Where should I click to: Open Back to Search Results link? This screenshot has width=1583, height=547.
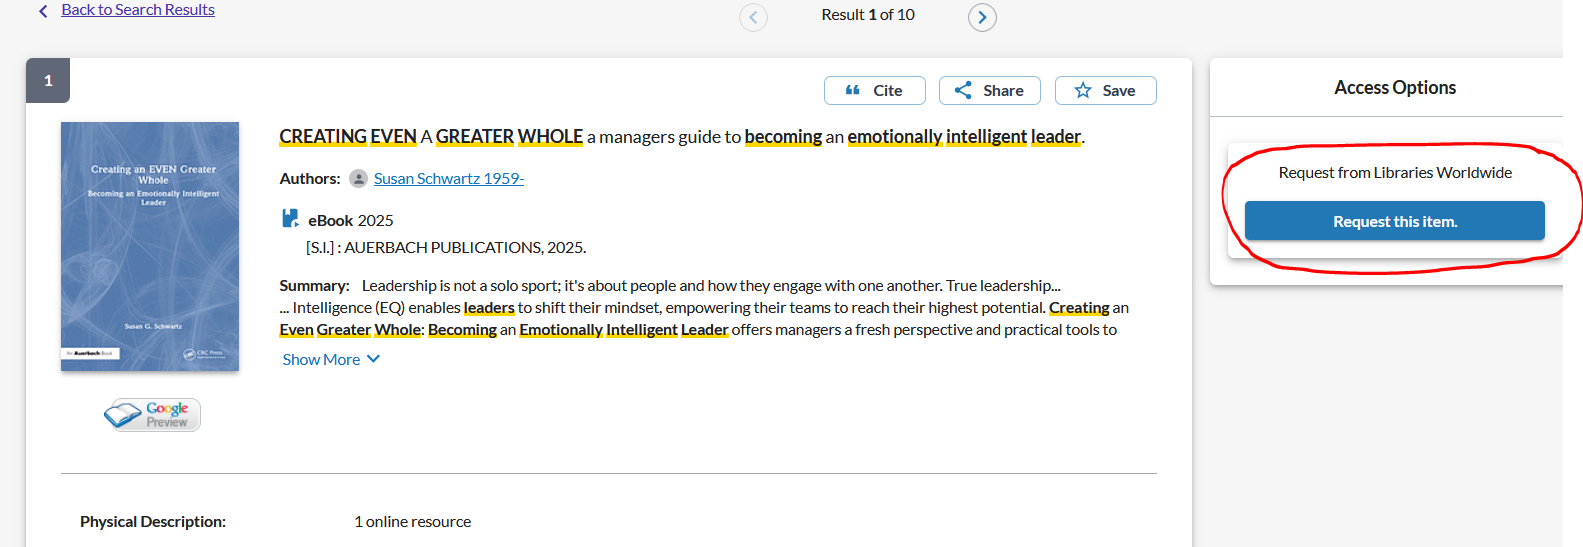click(138, 10)
